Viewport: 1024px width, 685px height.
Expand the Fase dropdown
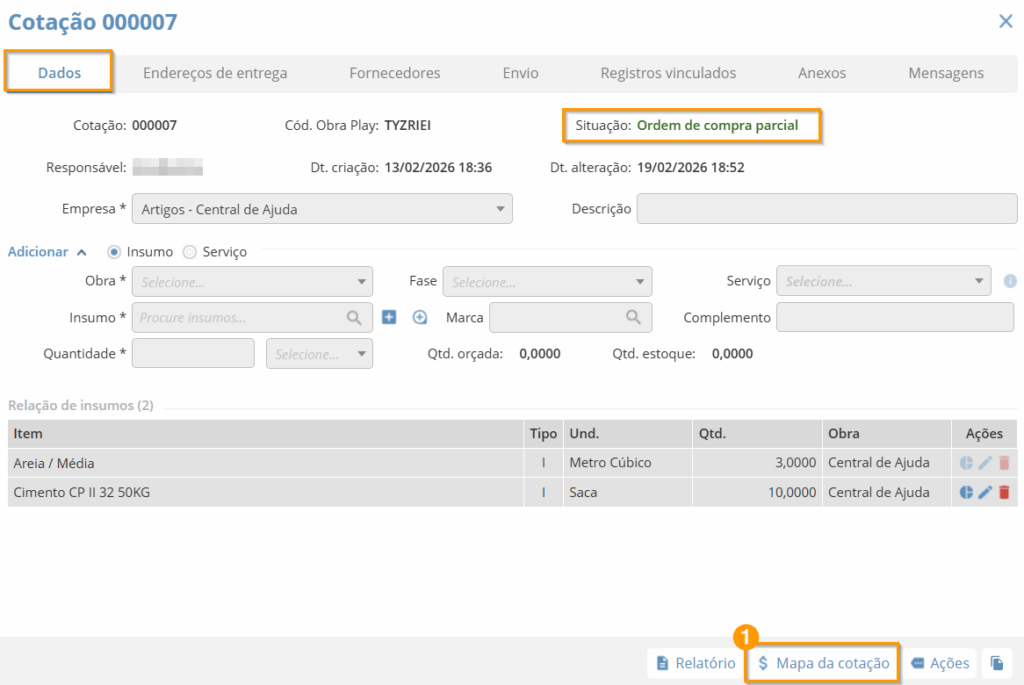[x=547, y=282]
